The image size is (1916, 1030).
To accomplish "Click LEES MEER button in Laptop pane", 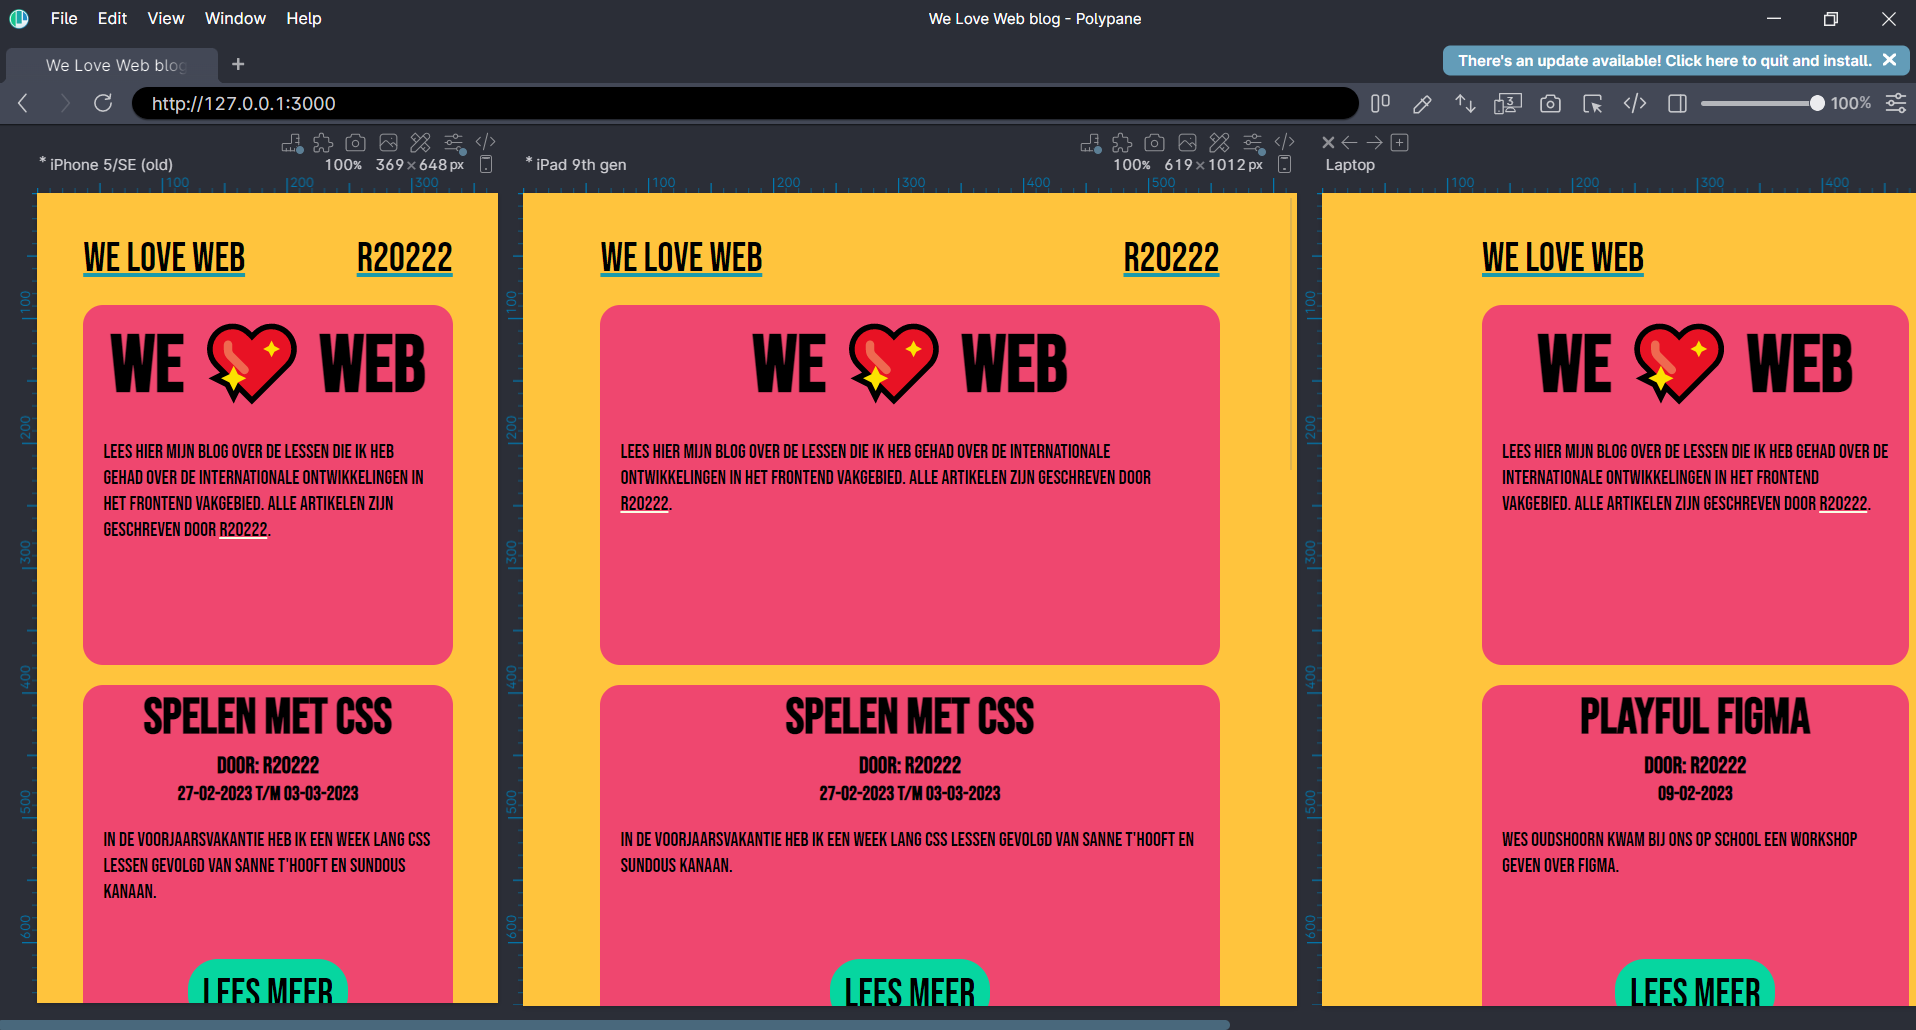I will coord(1695,983).
